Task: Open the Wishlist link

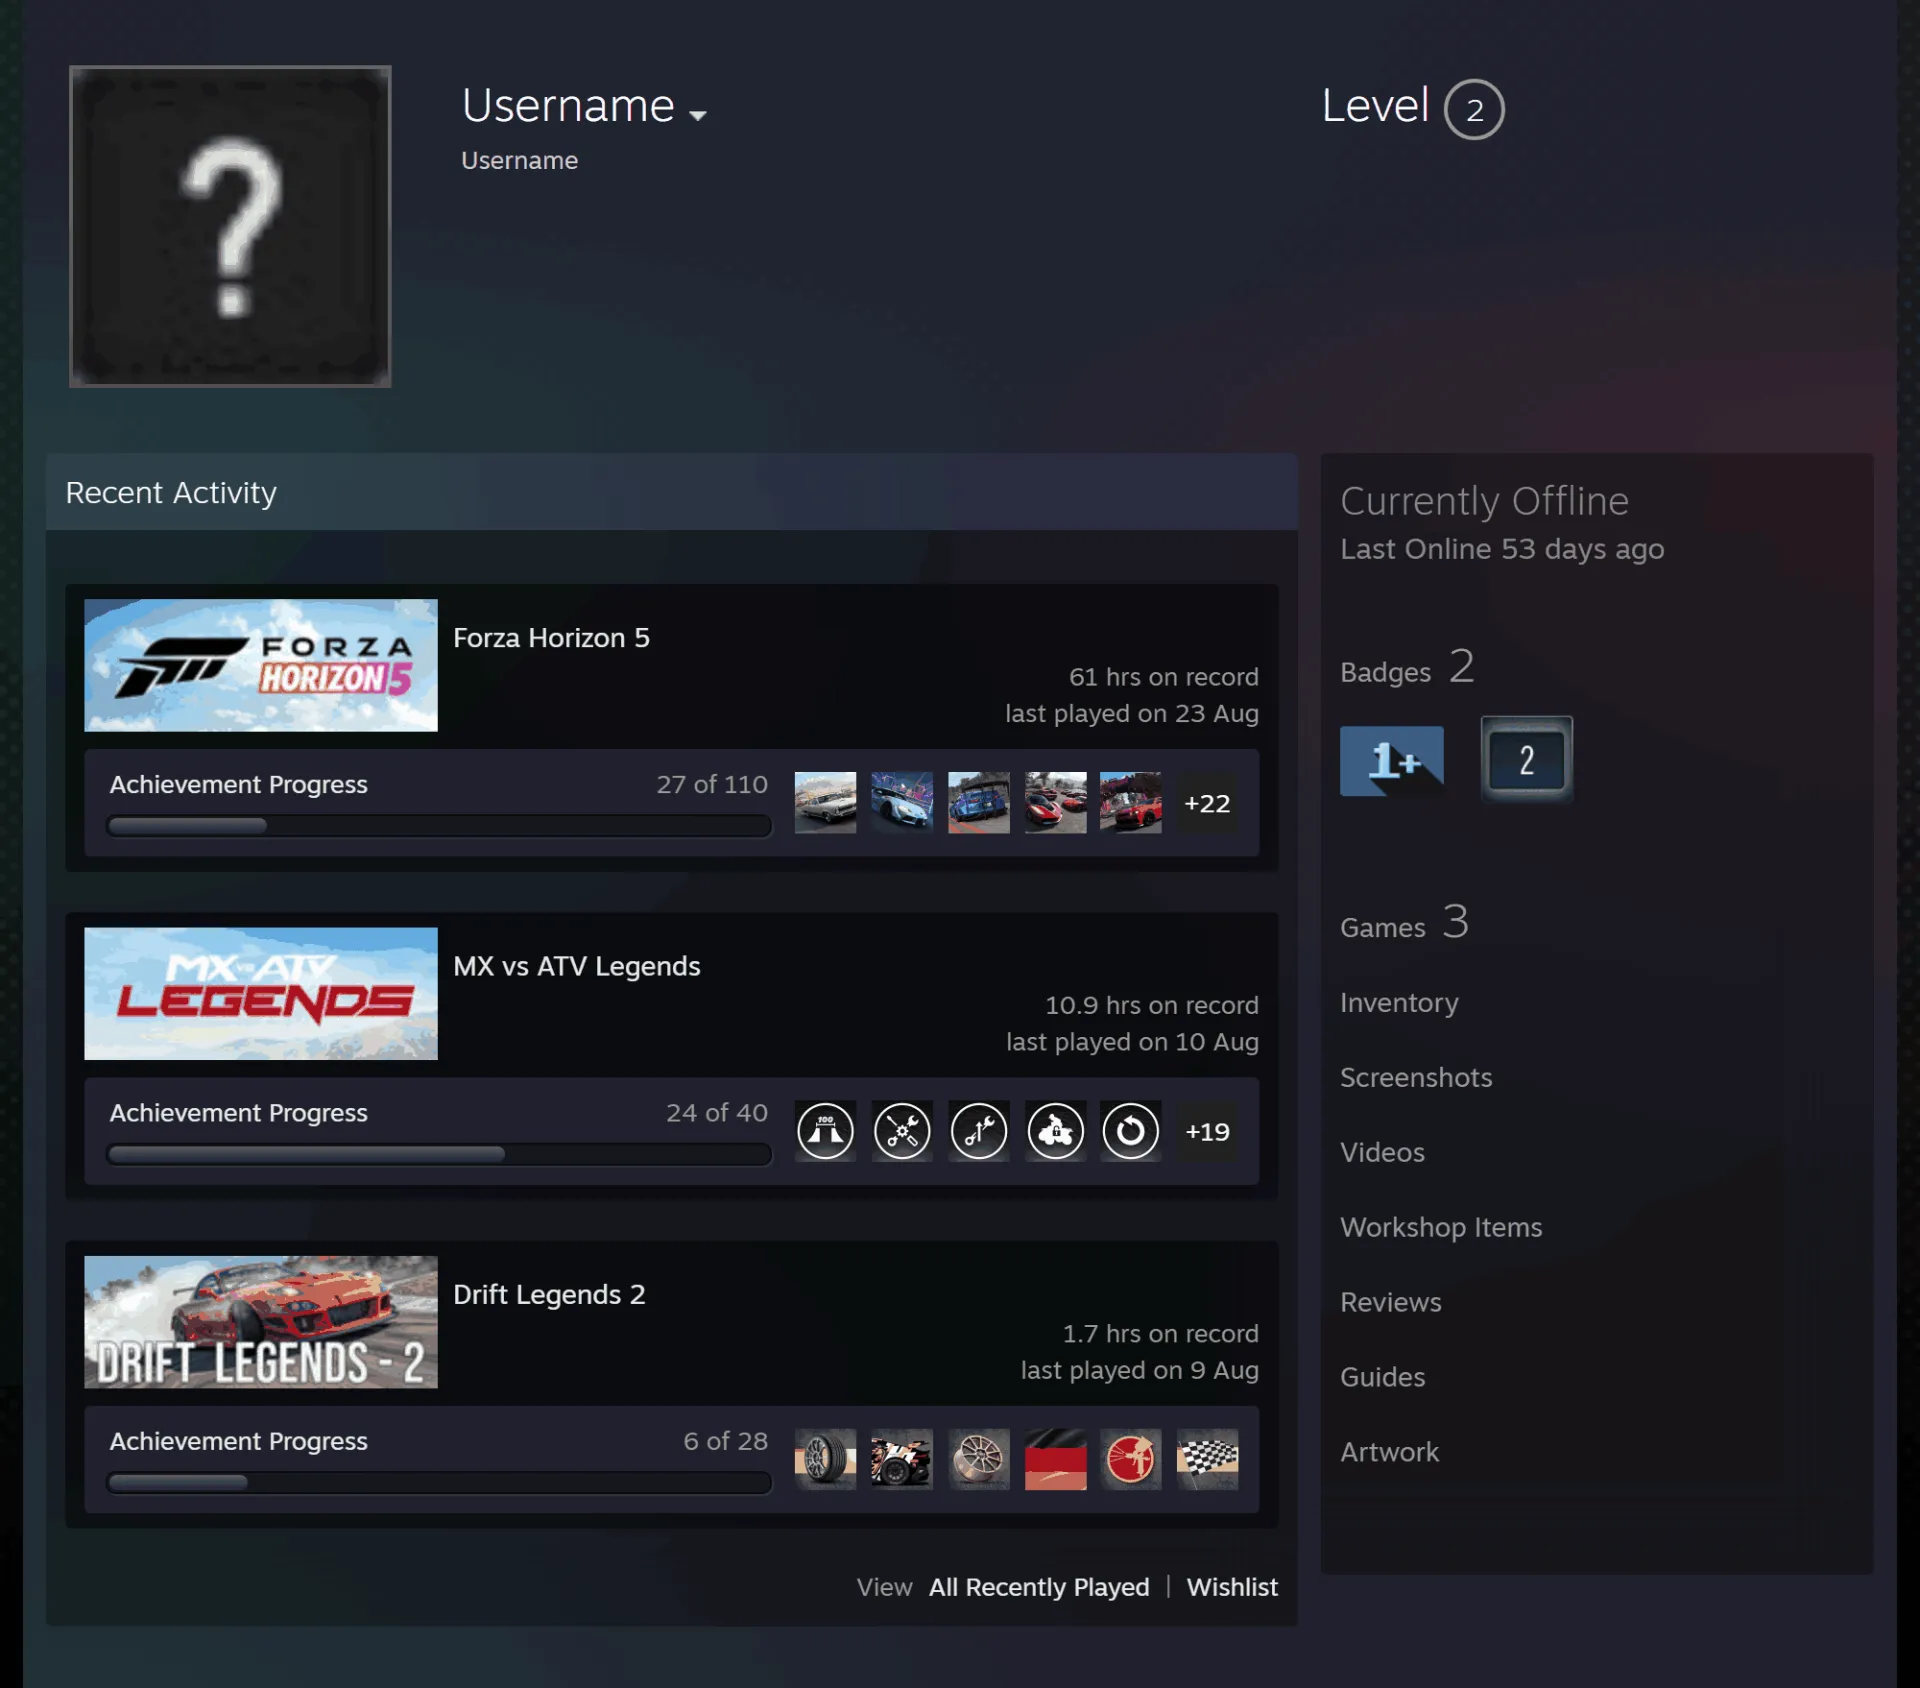Action: coord(1232,1587)
